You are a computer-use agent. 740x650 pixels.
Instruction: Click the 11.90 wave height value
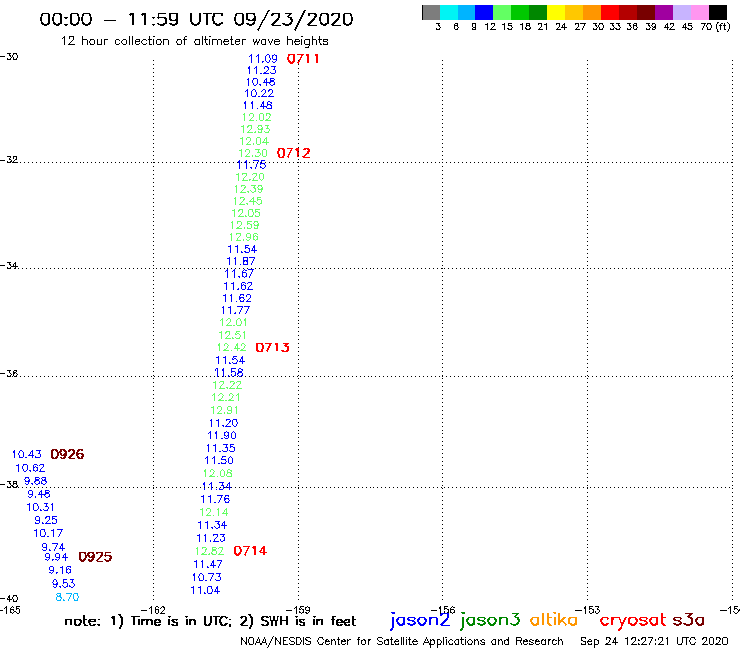click(x=222, y=435)
